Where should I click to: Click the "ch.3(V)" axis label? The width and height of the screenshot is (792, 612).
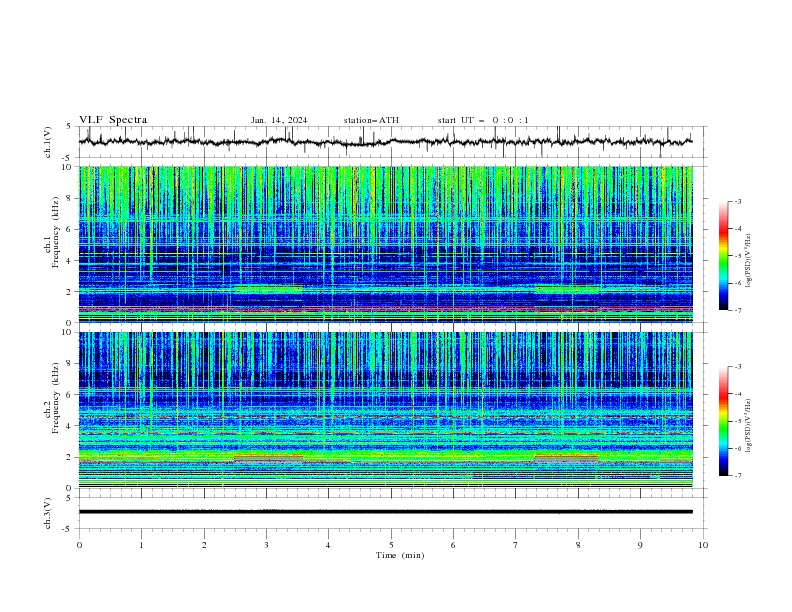pos(48,513)
